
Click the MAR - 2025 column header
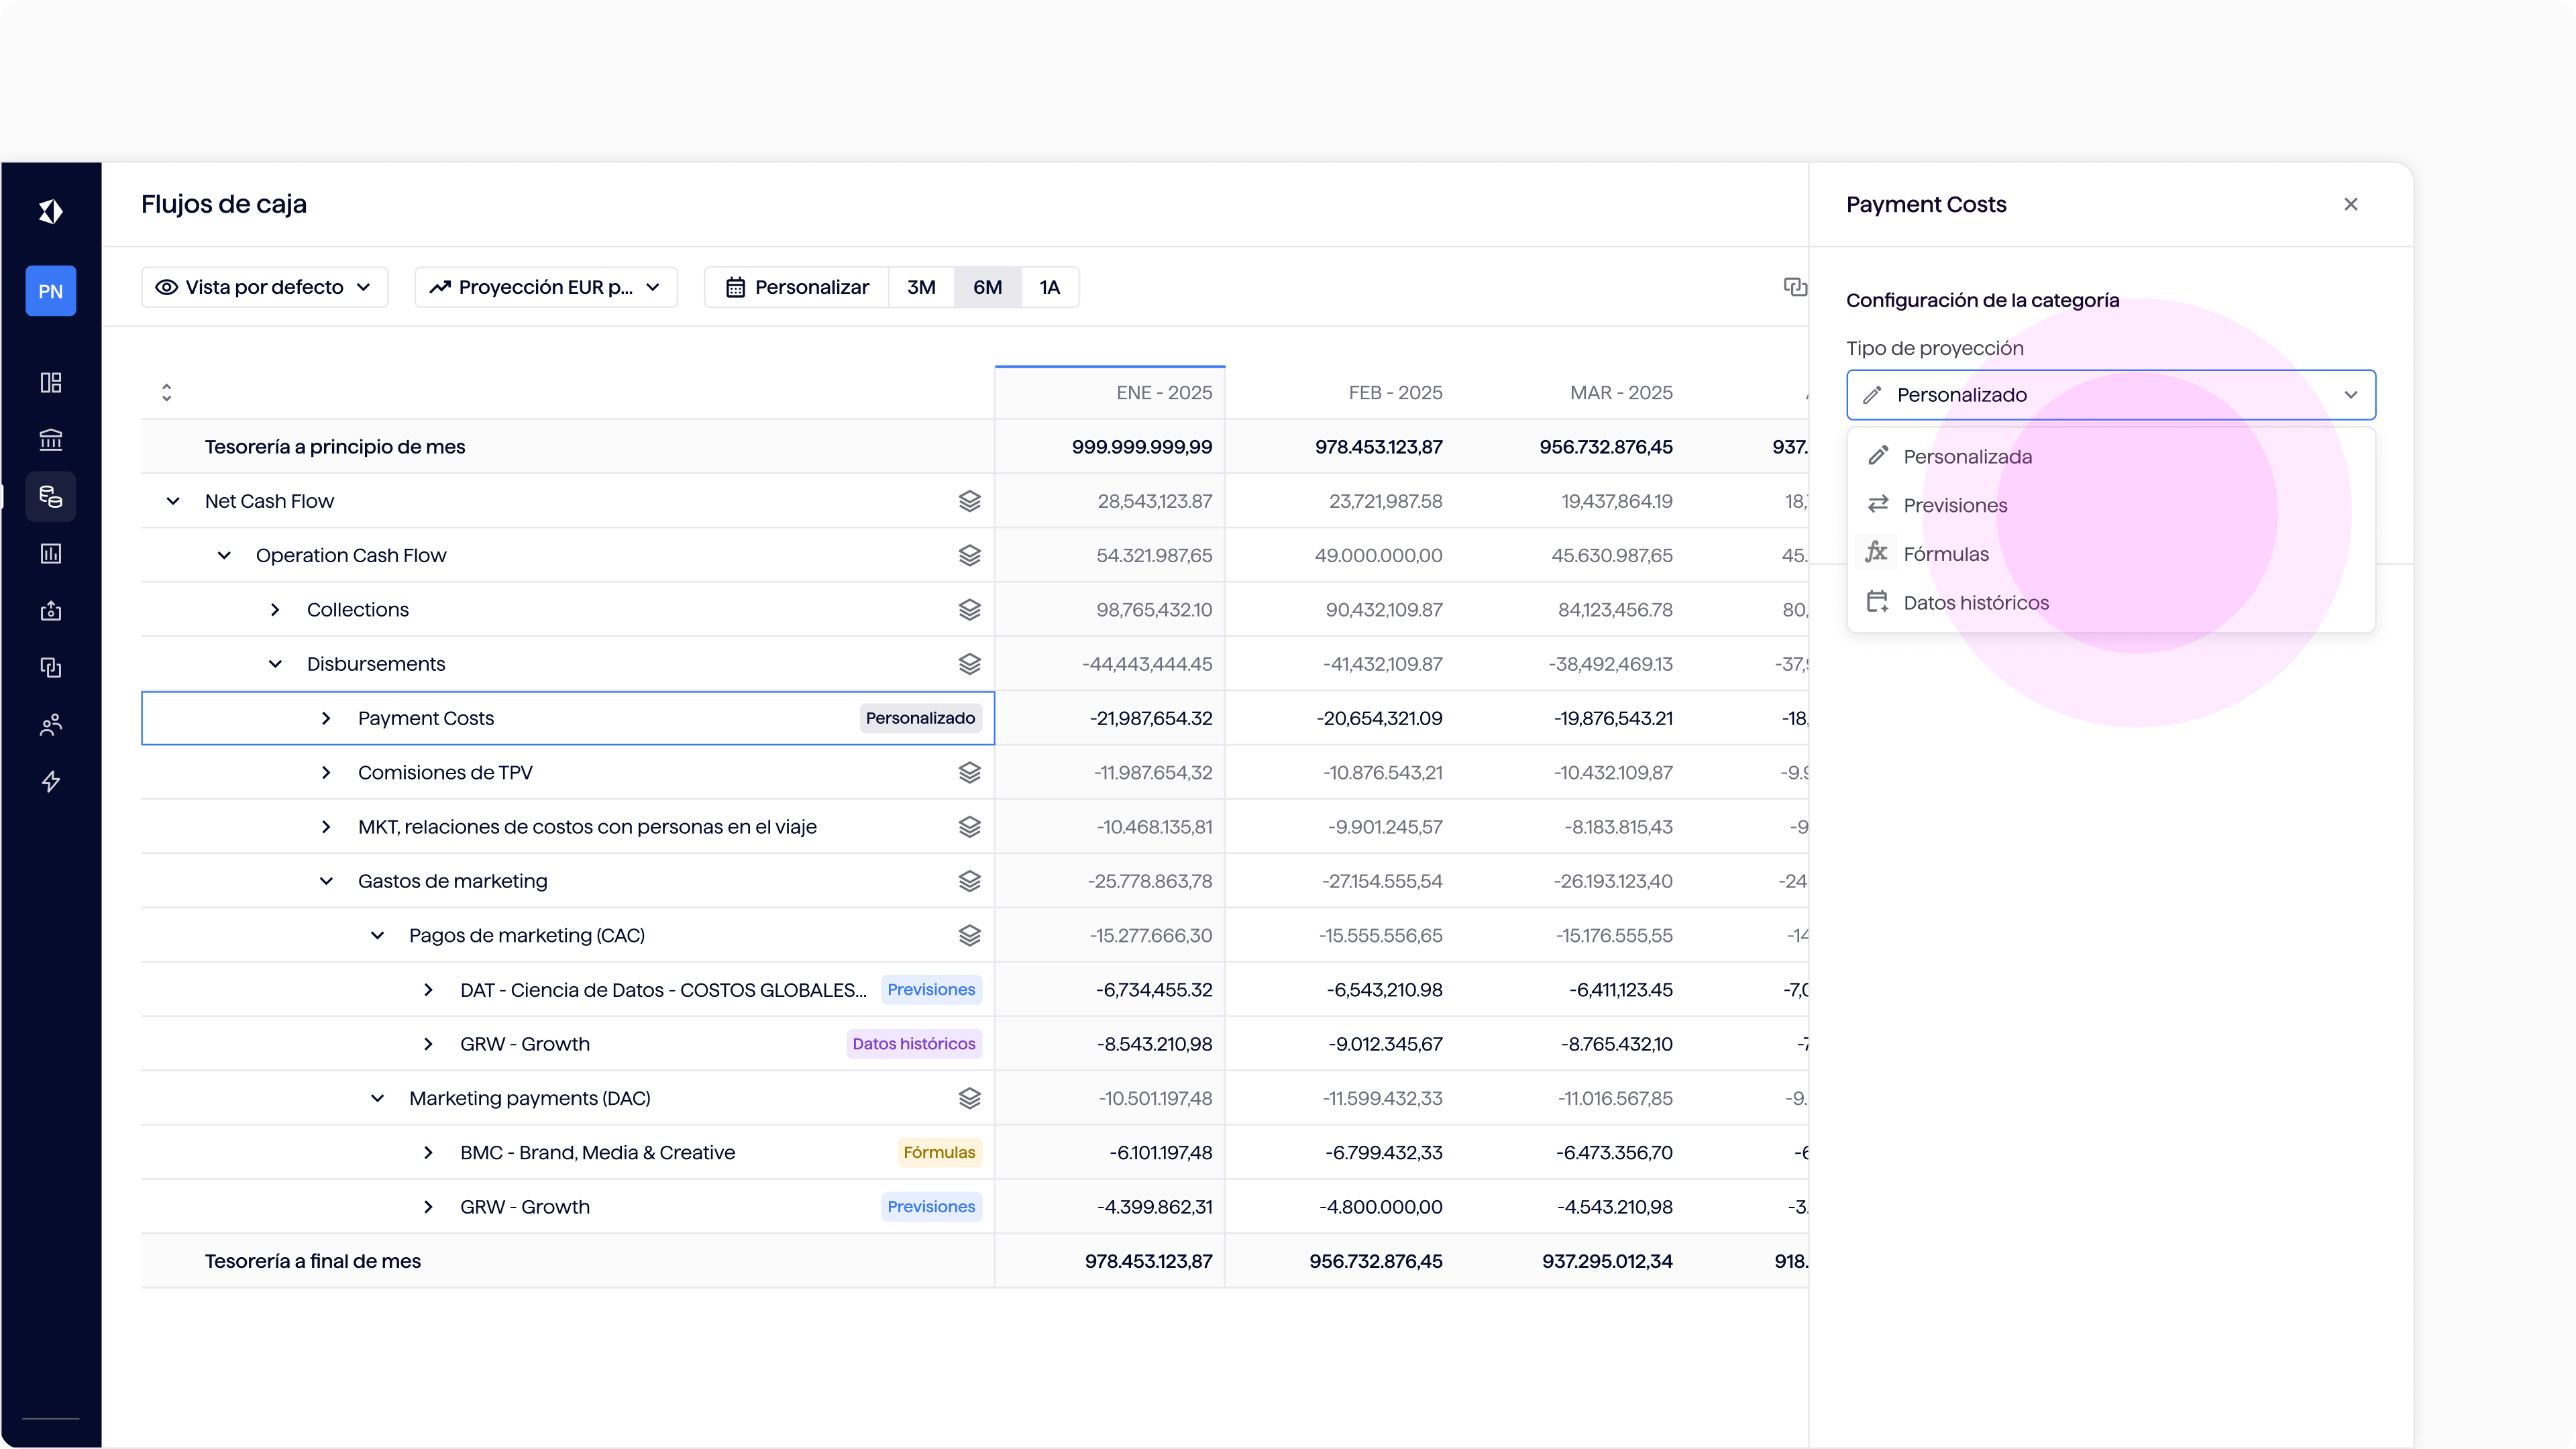[x=1621, y=393]
